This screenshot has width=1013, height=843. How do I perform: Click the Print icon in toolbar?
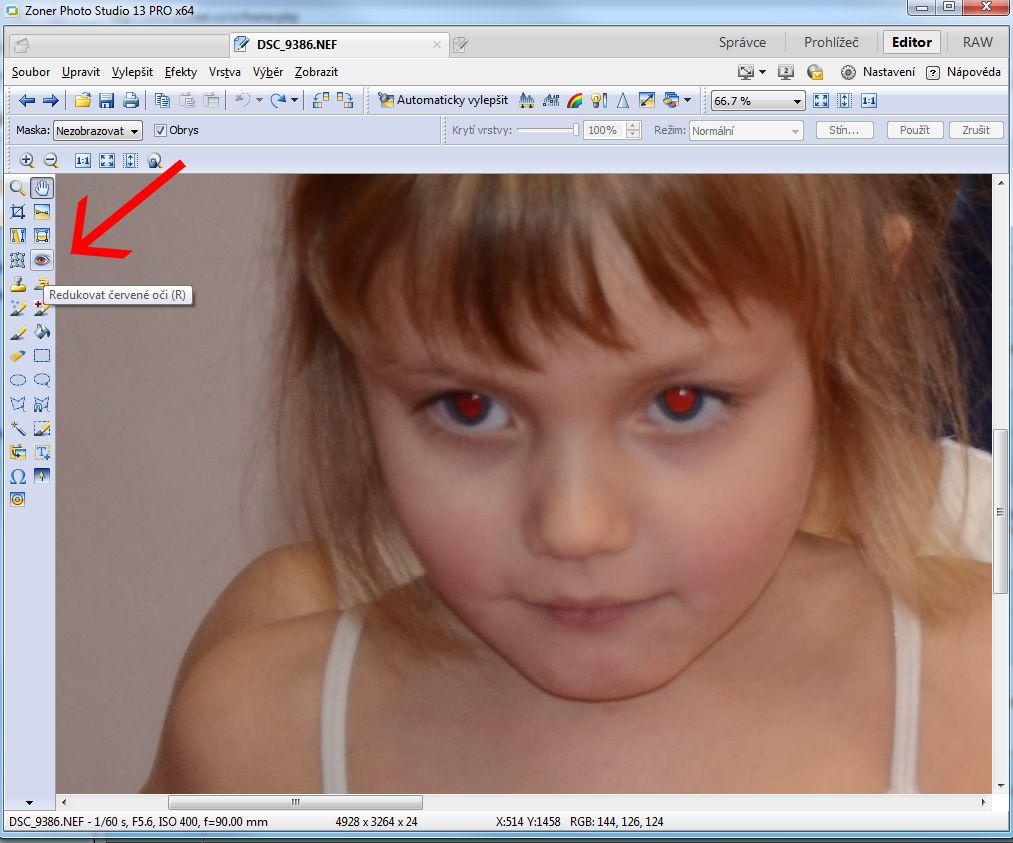coord(130,100)
